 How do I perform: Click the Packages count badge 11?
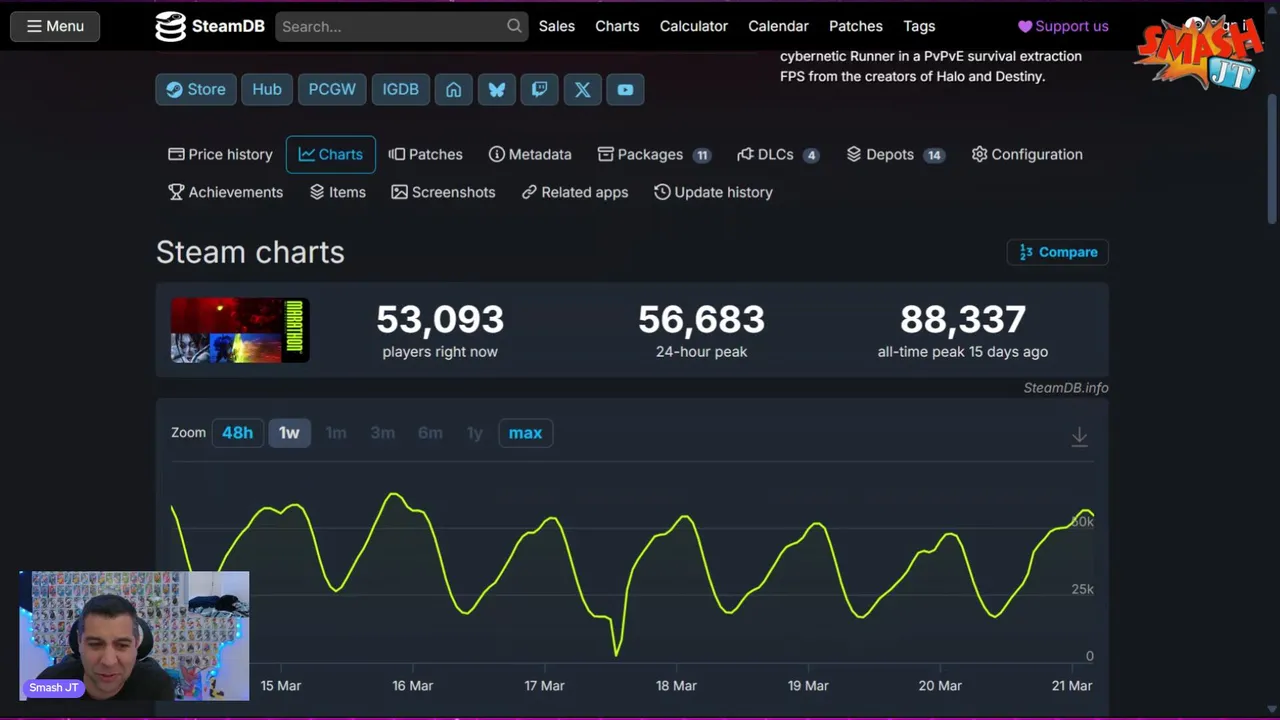point(702,155)
